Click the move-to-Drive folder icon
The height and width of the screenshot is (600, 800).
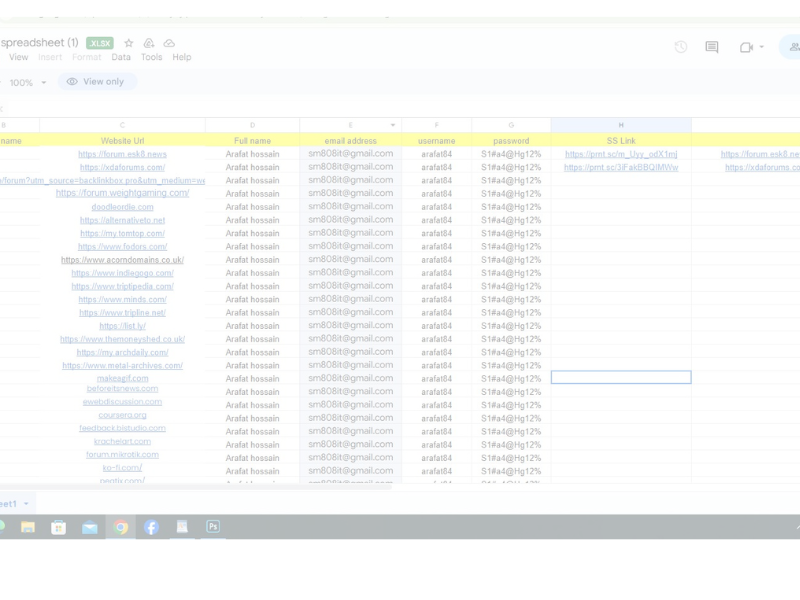pyautogui.click(x=149, y=44)
